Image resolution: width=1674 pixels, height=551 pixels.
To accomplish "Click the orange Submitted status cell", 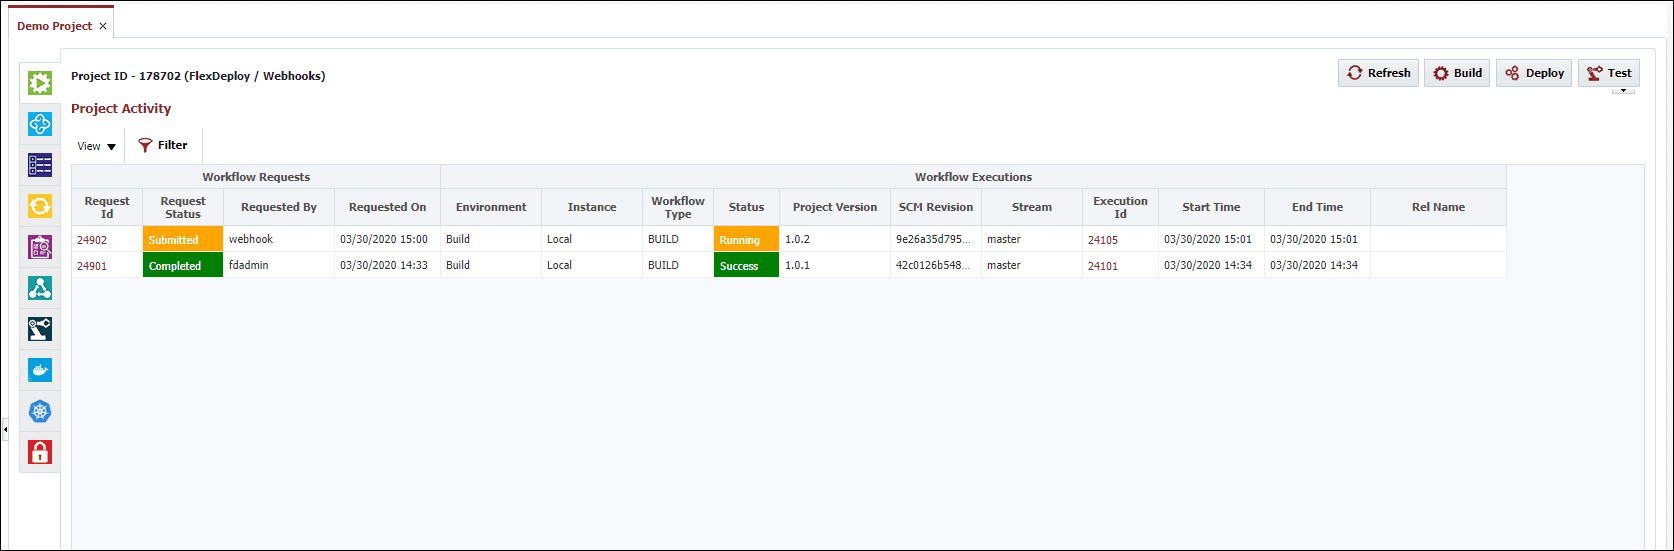I will coord(183,240).
